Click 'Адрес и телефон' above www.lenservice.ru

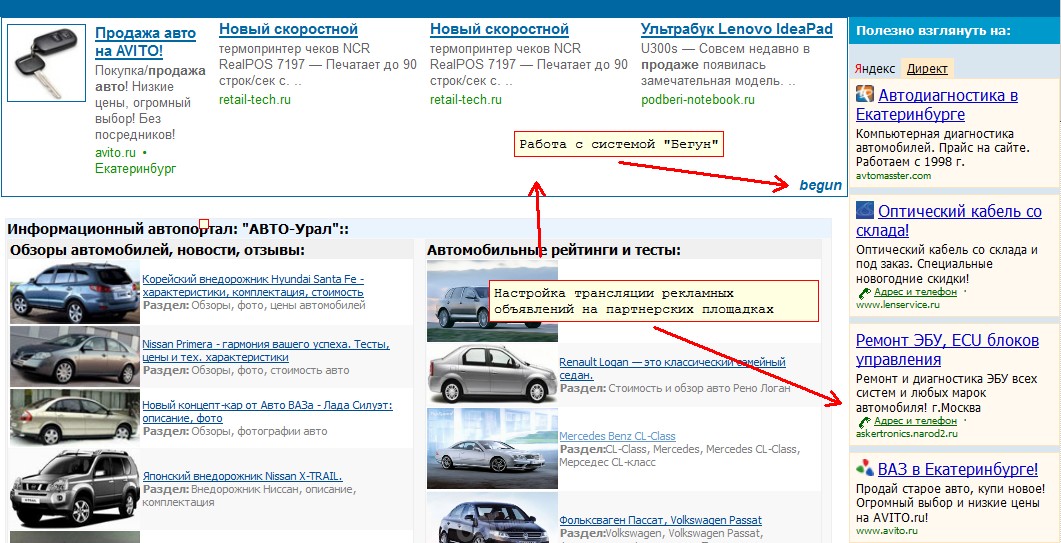pyautogui.click(x=916, y=292)
